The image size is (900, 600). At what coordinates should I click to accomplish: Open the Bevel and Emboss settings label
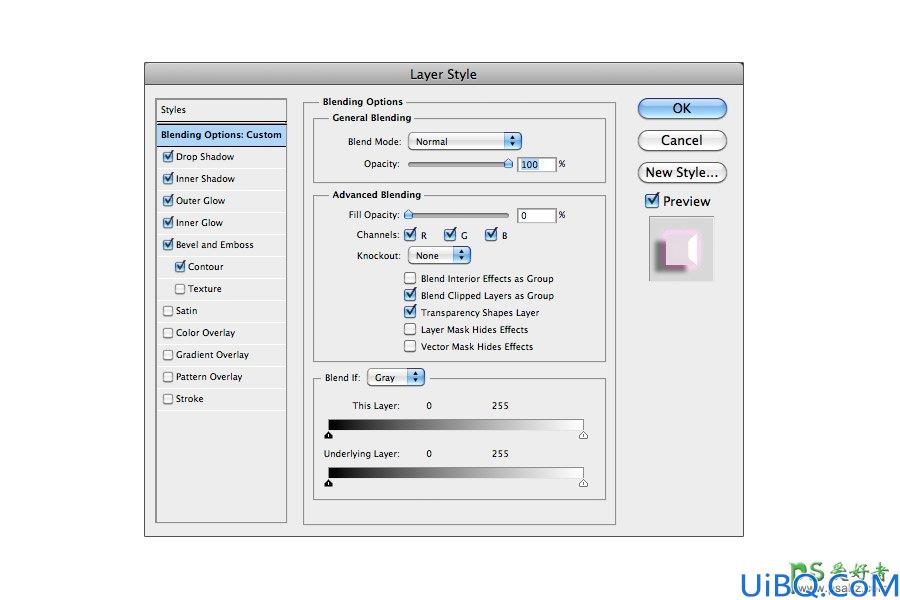coord(215,245)
